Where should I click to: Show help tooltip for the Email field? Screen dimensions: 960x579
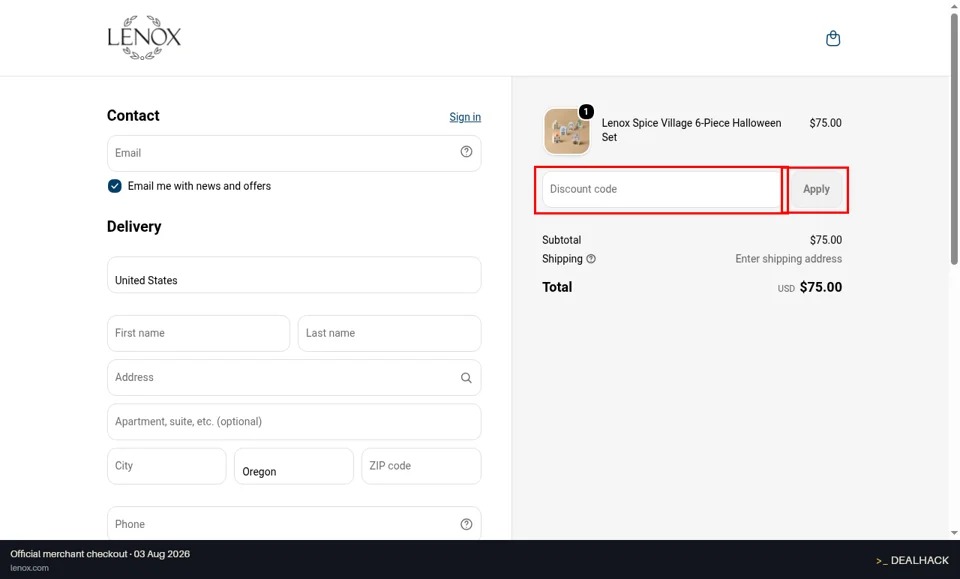tap(466, 152)
